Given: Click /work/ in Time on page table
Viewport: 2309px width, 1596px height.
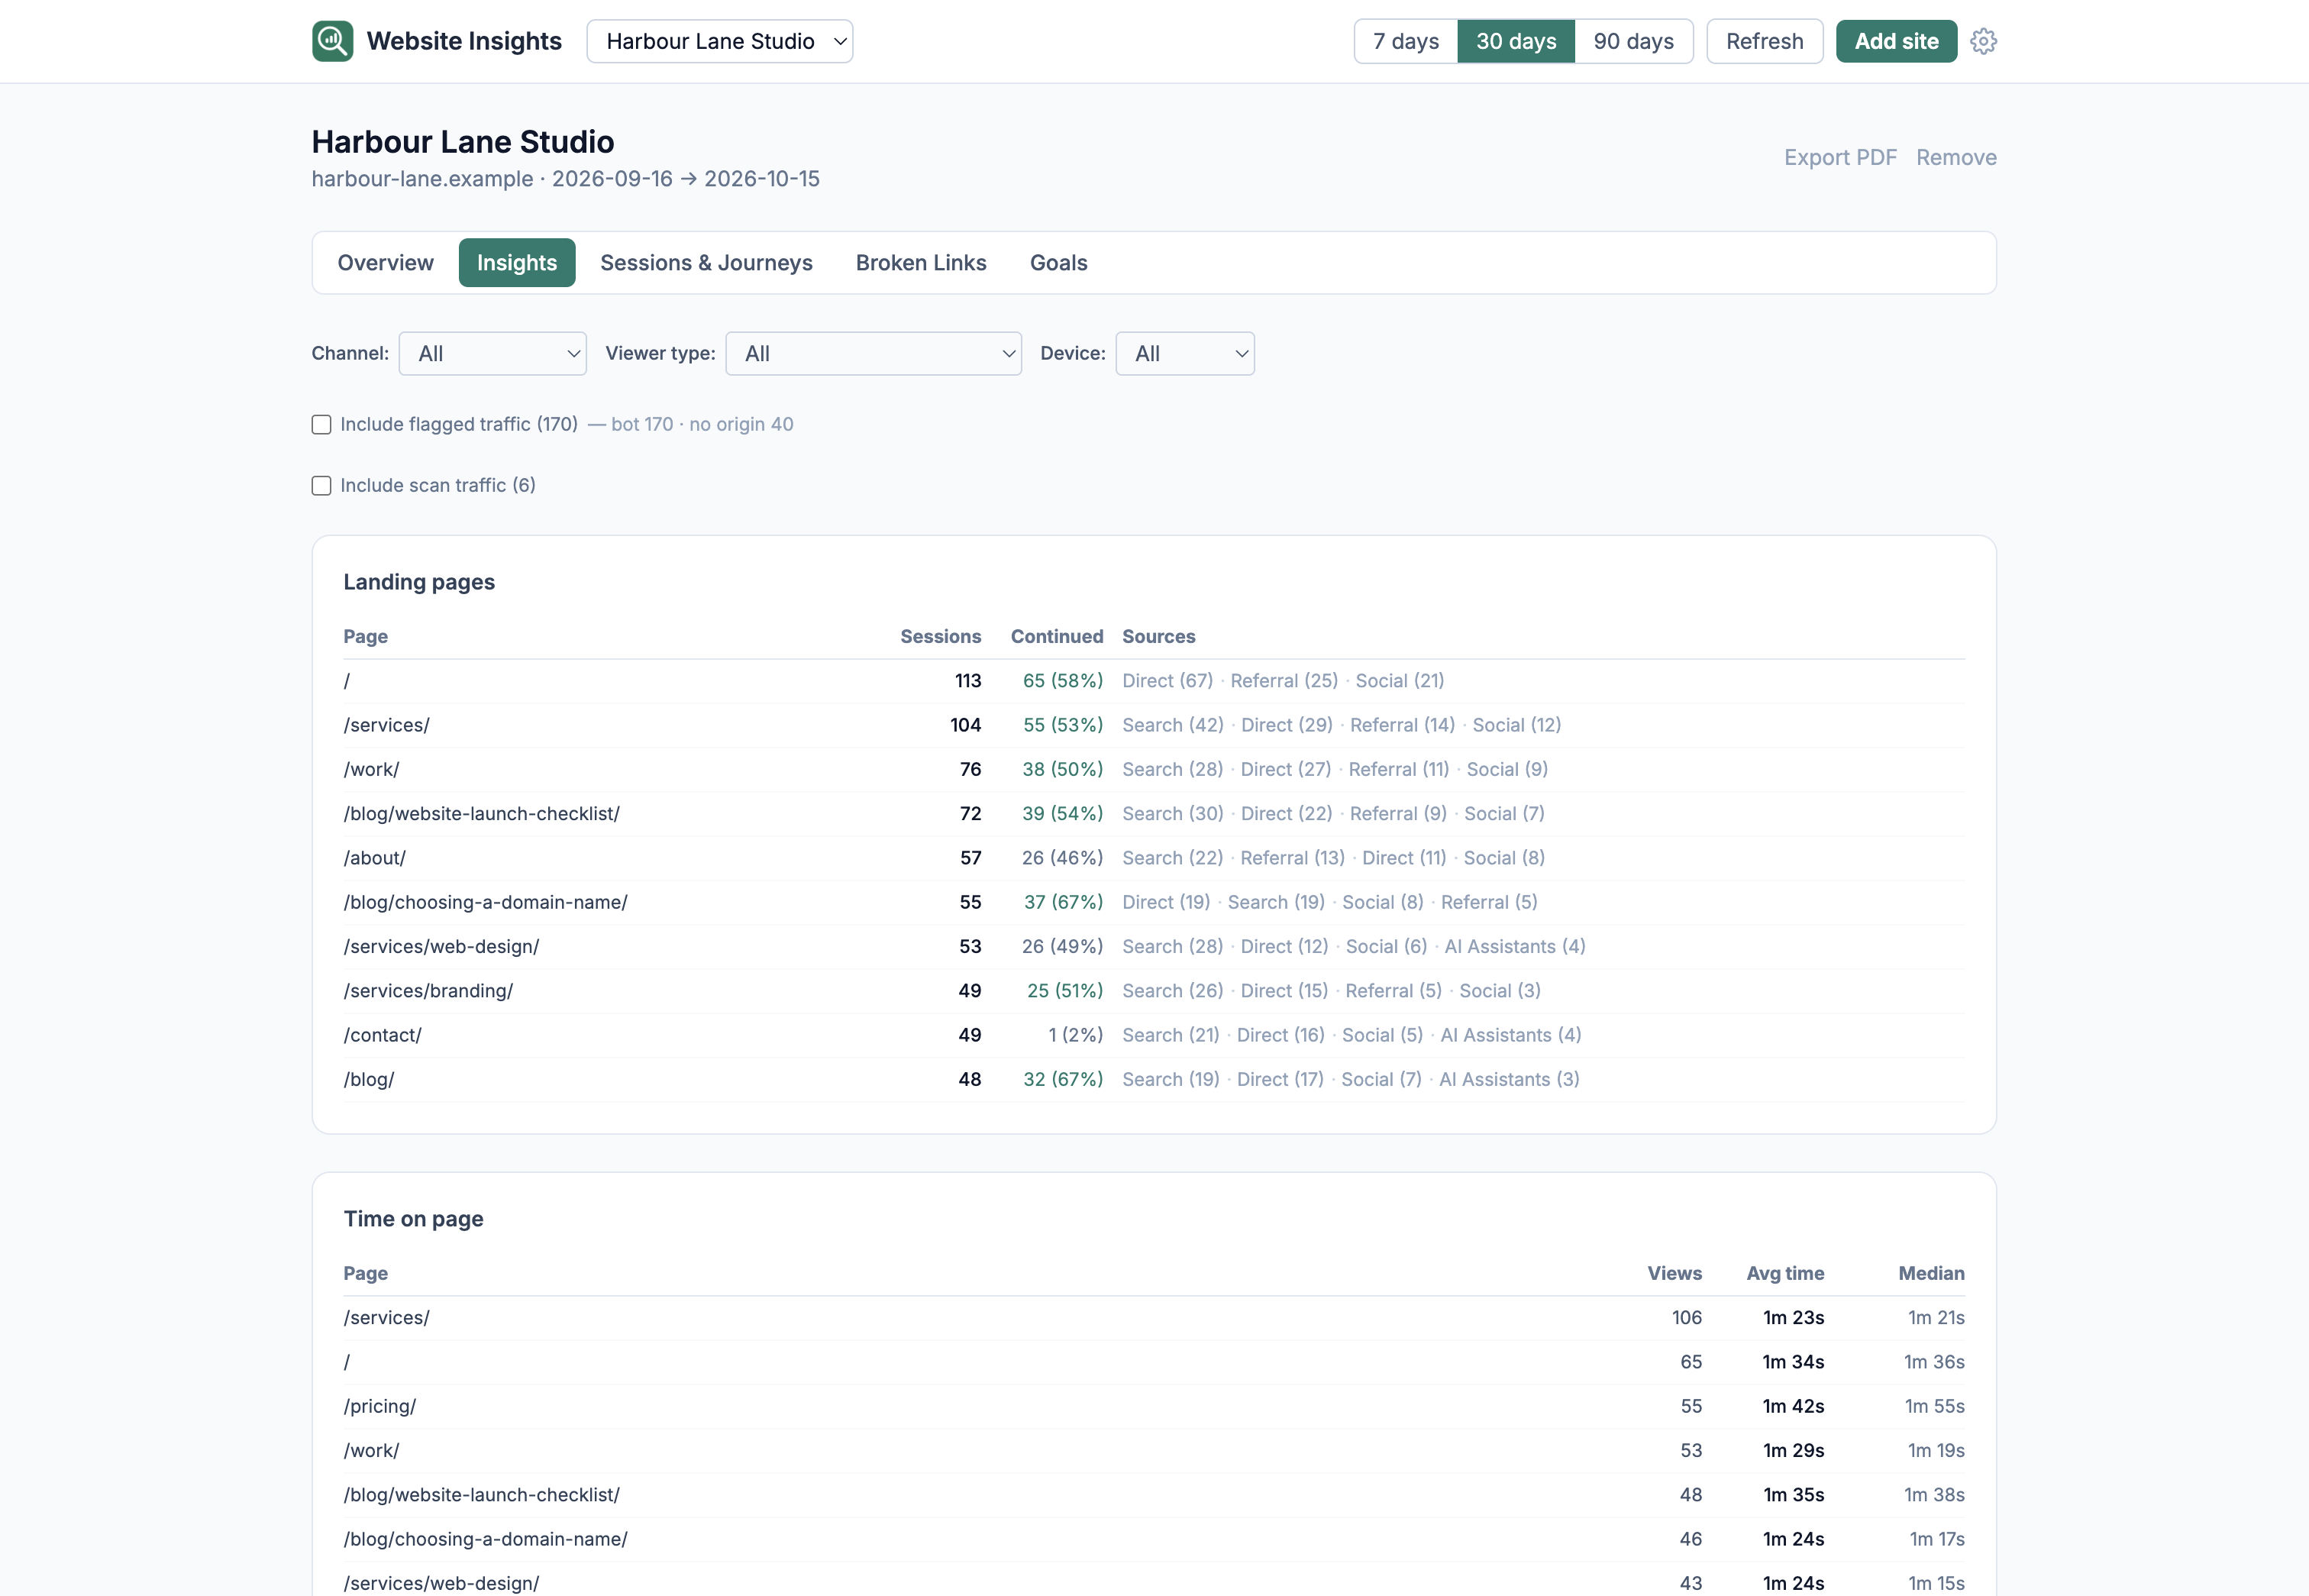Looking at the screenshot, I should tap(371, 1450).
